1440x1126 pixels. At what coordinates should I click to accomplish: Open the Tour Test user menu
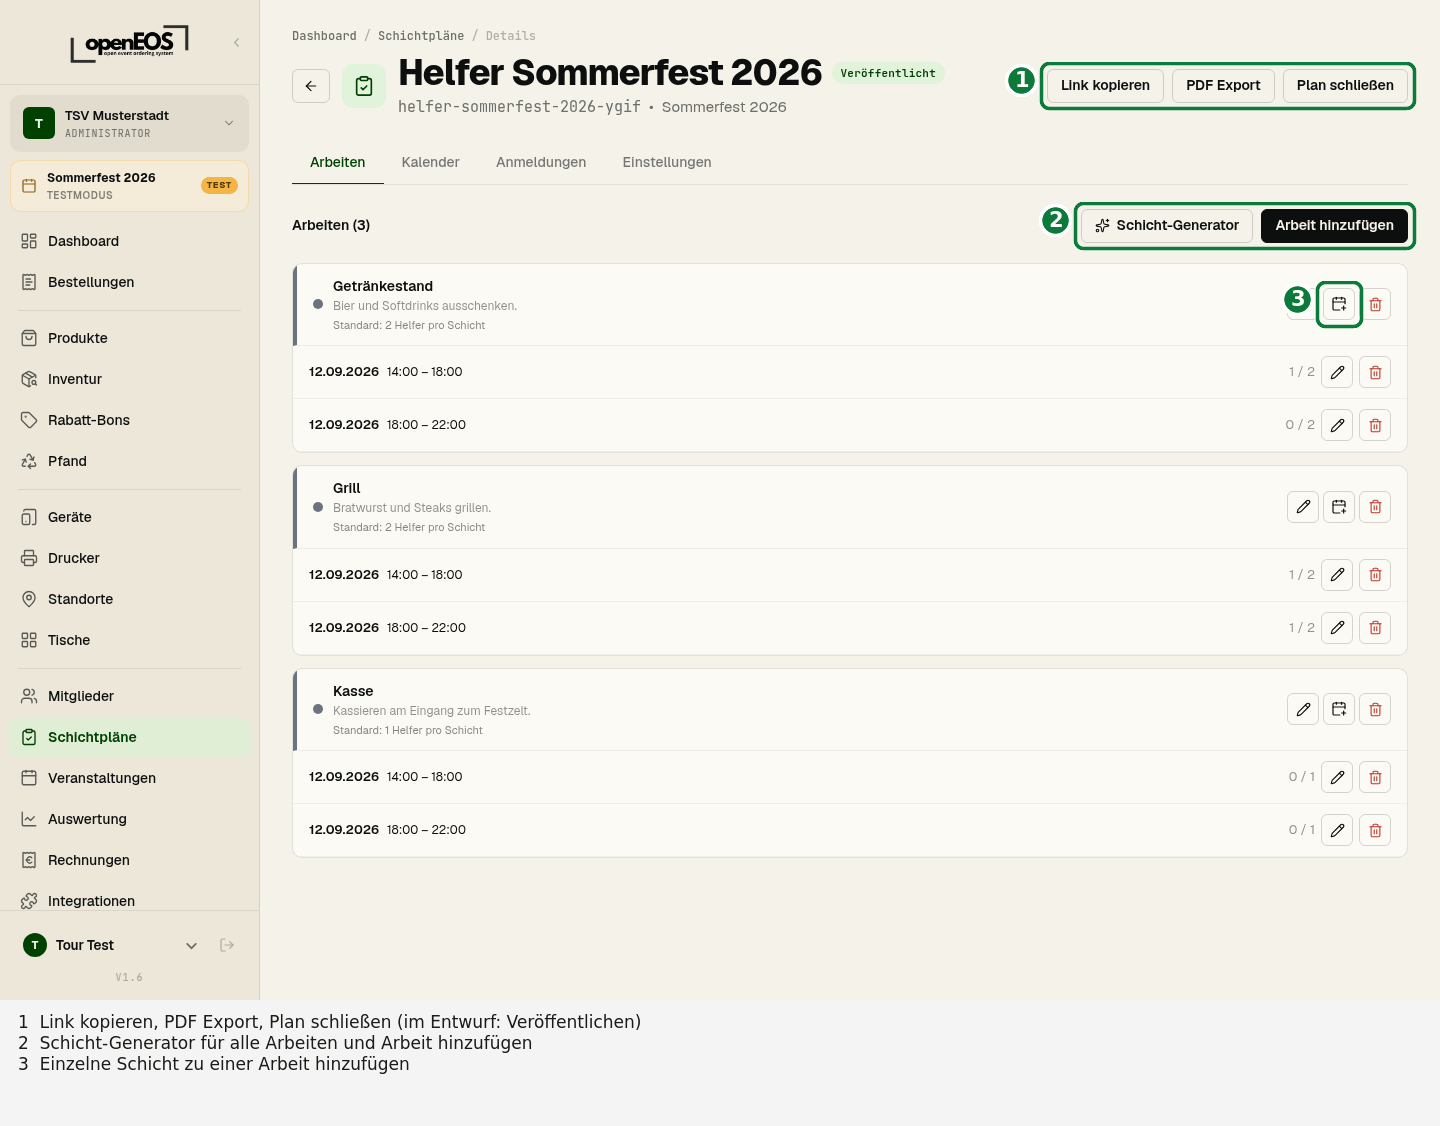pos(110,945)
